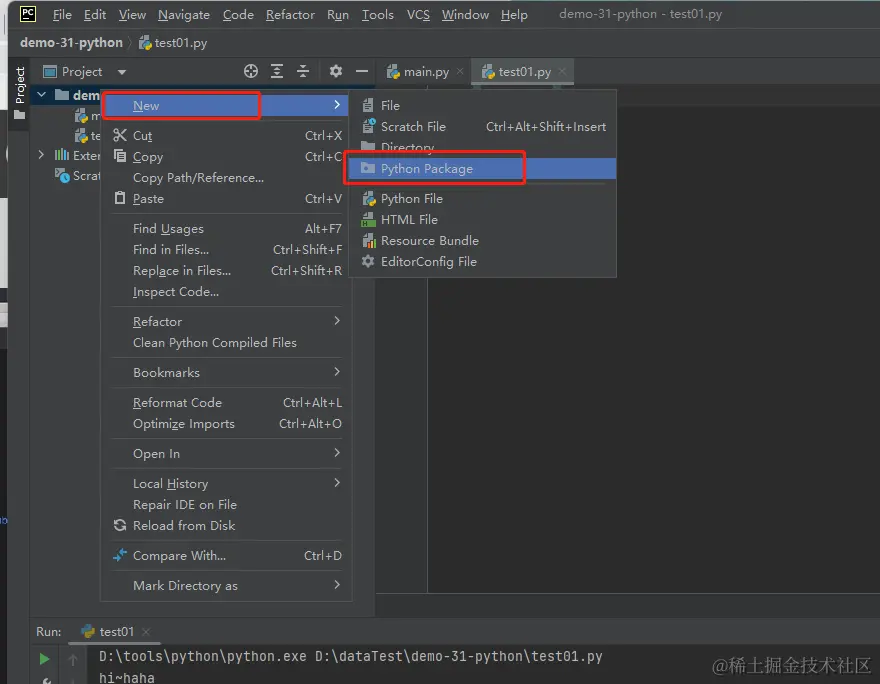Expand External Libraries node
Image resolution: width=880 pixels, height=684 pixels.
[x=41, y=155]
